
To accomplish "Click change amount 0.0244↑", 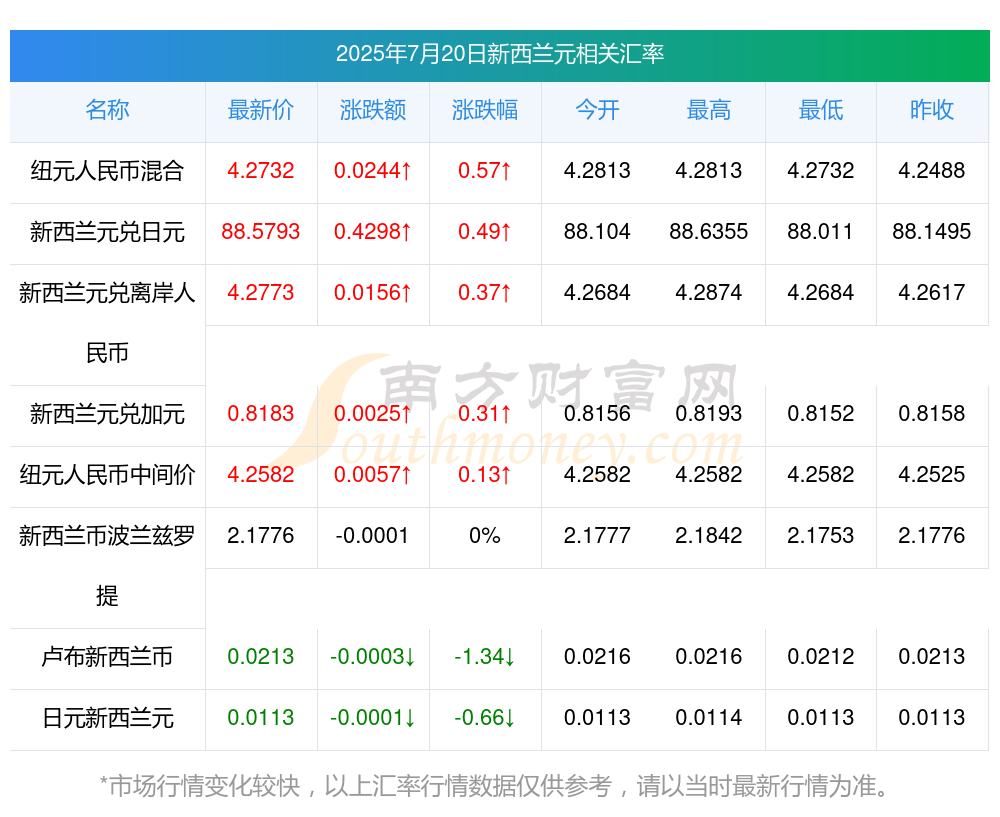I will (373, 171).
